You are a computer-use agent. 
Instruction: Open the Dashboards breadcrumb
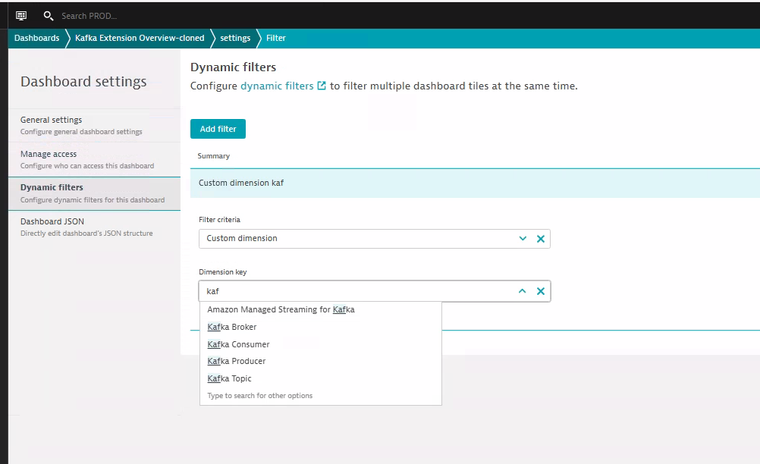[37, 38]
